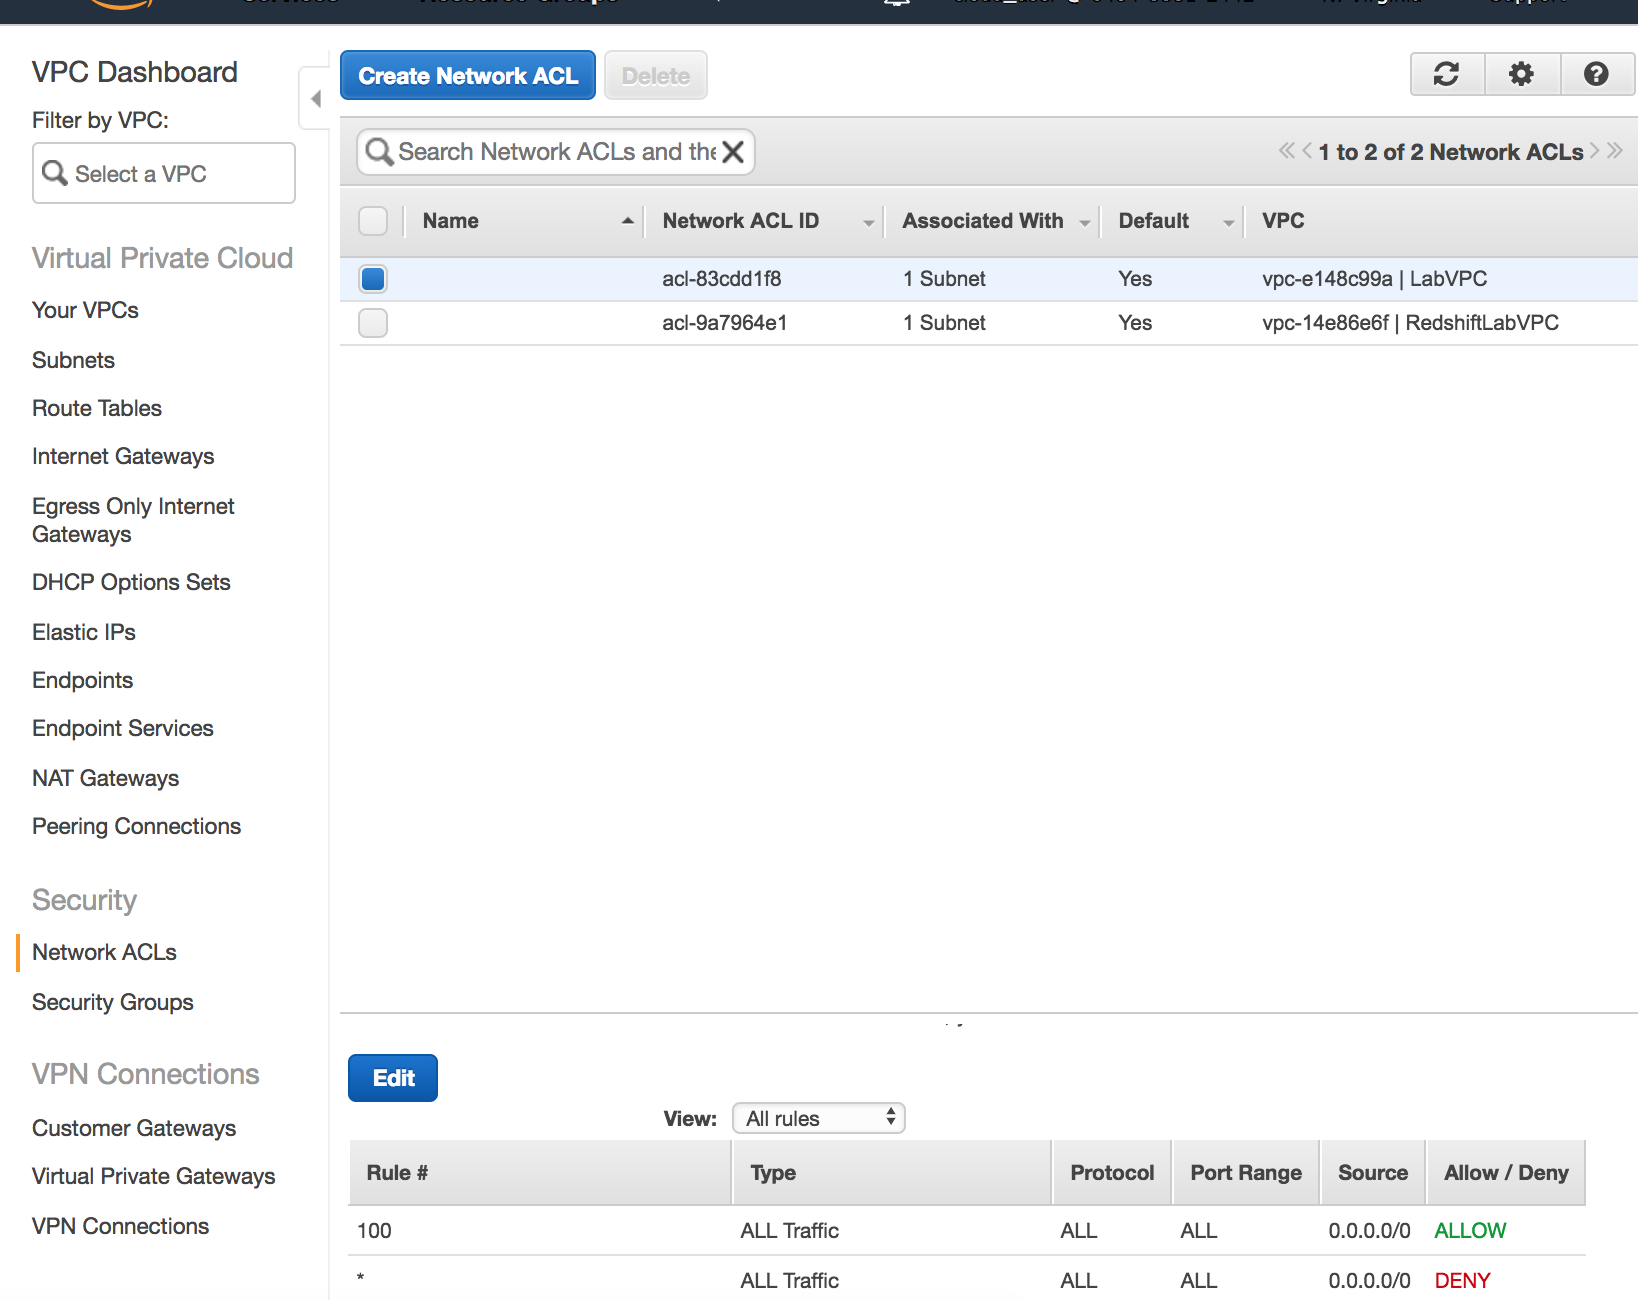Screen dimensions: 1638x1300
Task: Click the VPC column header
Action: coord(1283,221)
